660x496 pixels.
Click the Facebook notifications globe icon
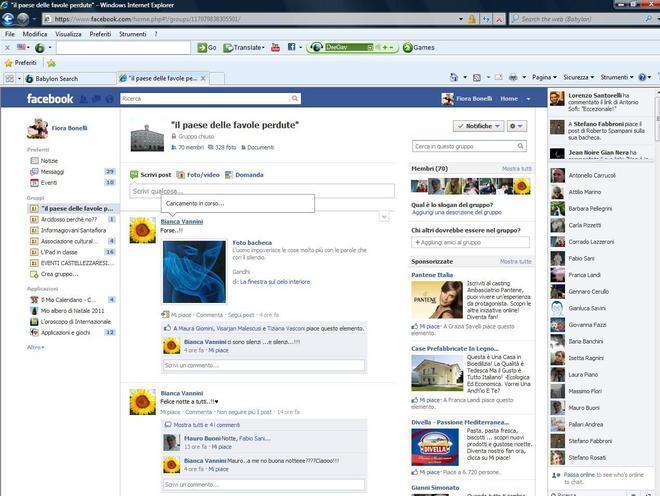point(109,99)
